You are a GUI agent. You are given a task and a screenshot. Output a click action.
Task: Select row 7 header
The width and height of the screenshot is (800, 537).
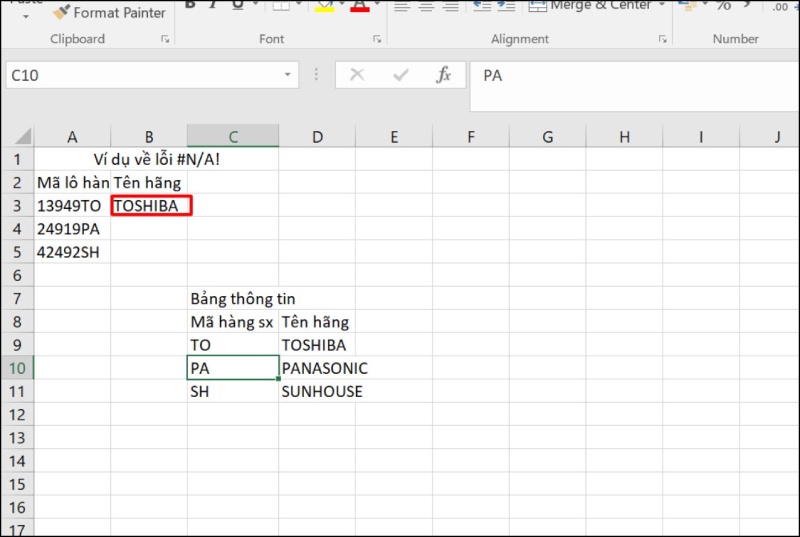click(x=16, y=298)
